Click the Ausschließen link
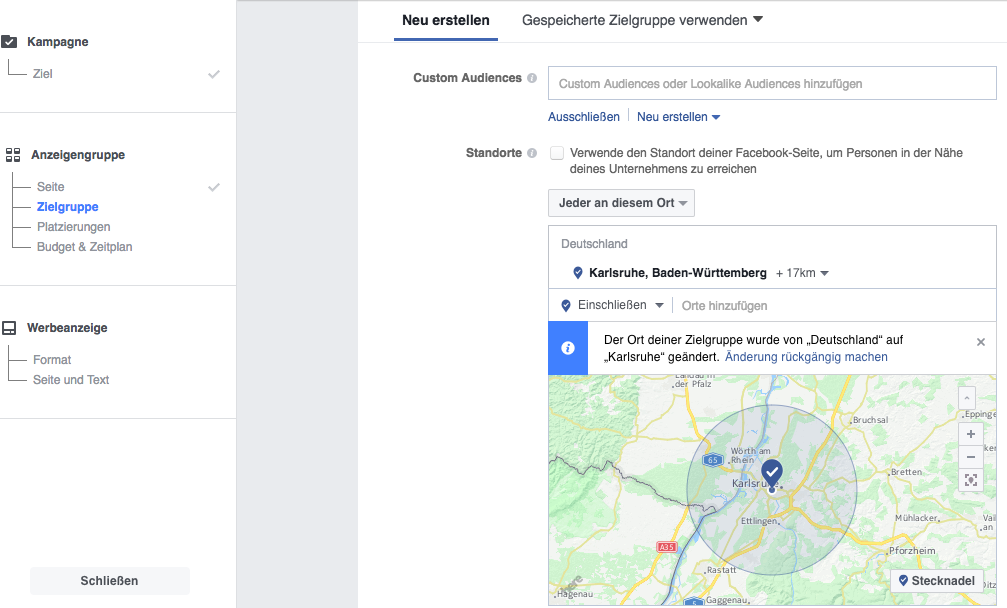 coord(583,117)
